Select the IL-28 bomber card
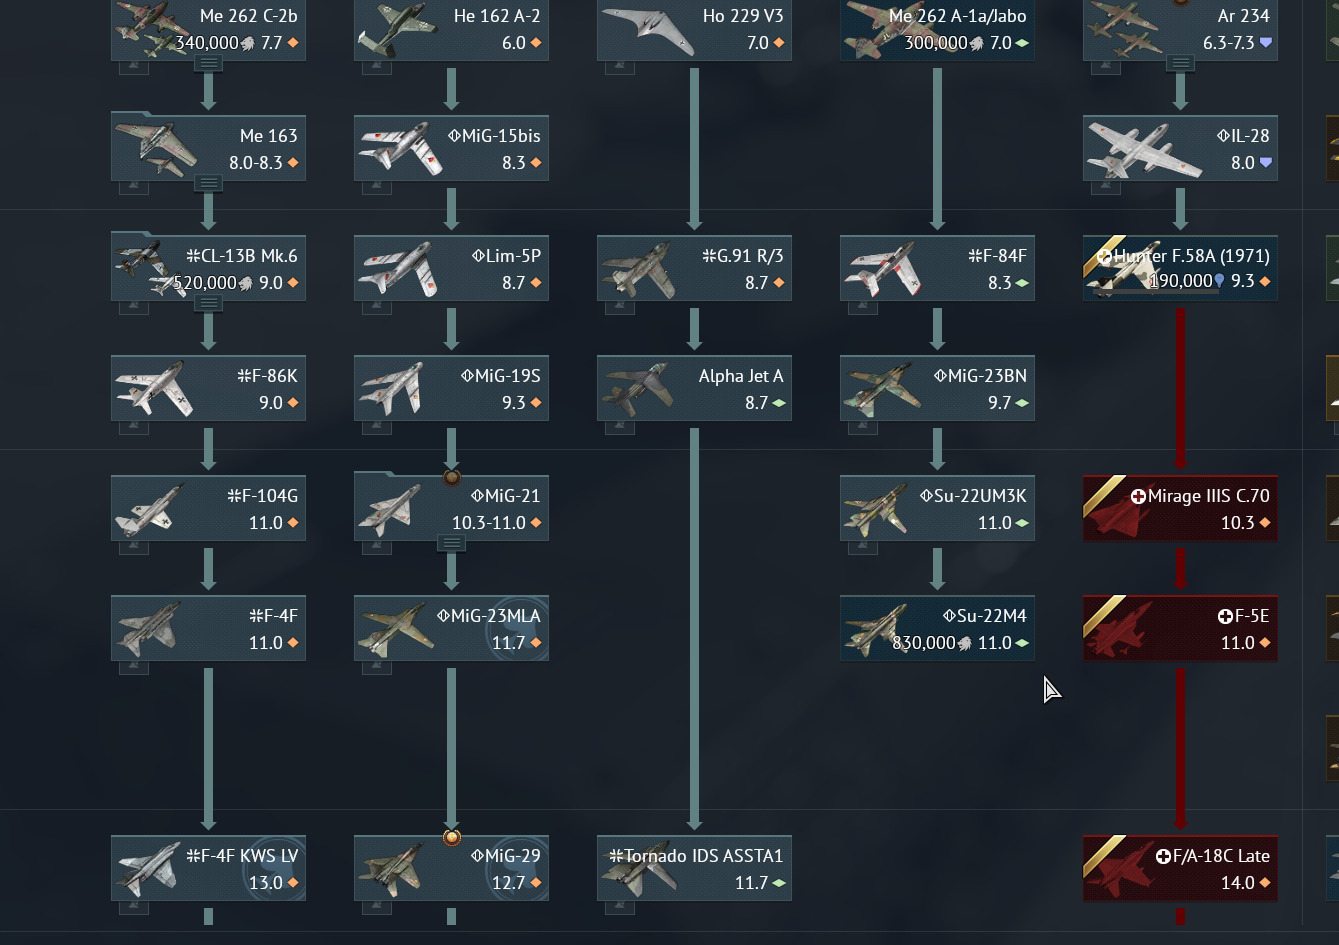 (1180, 148)
